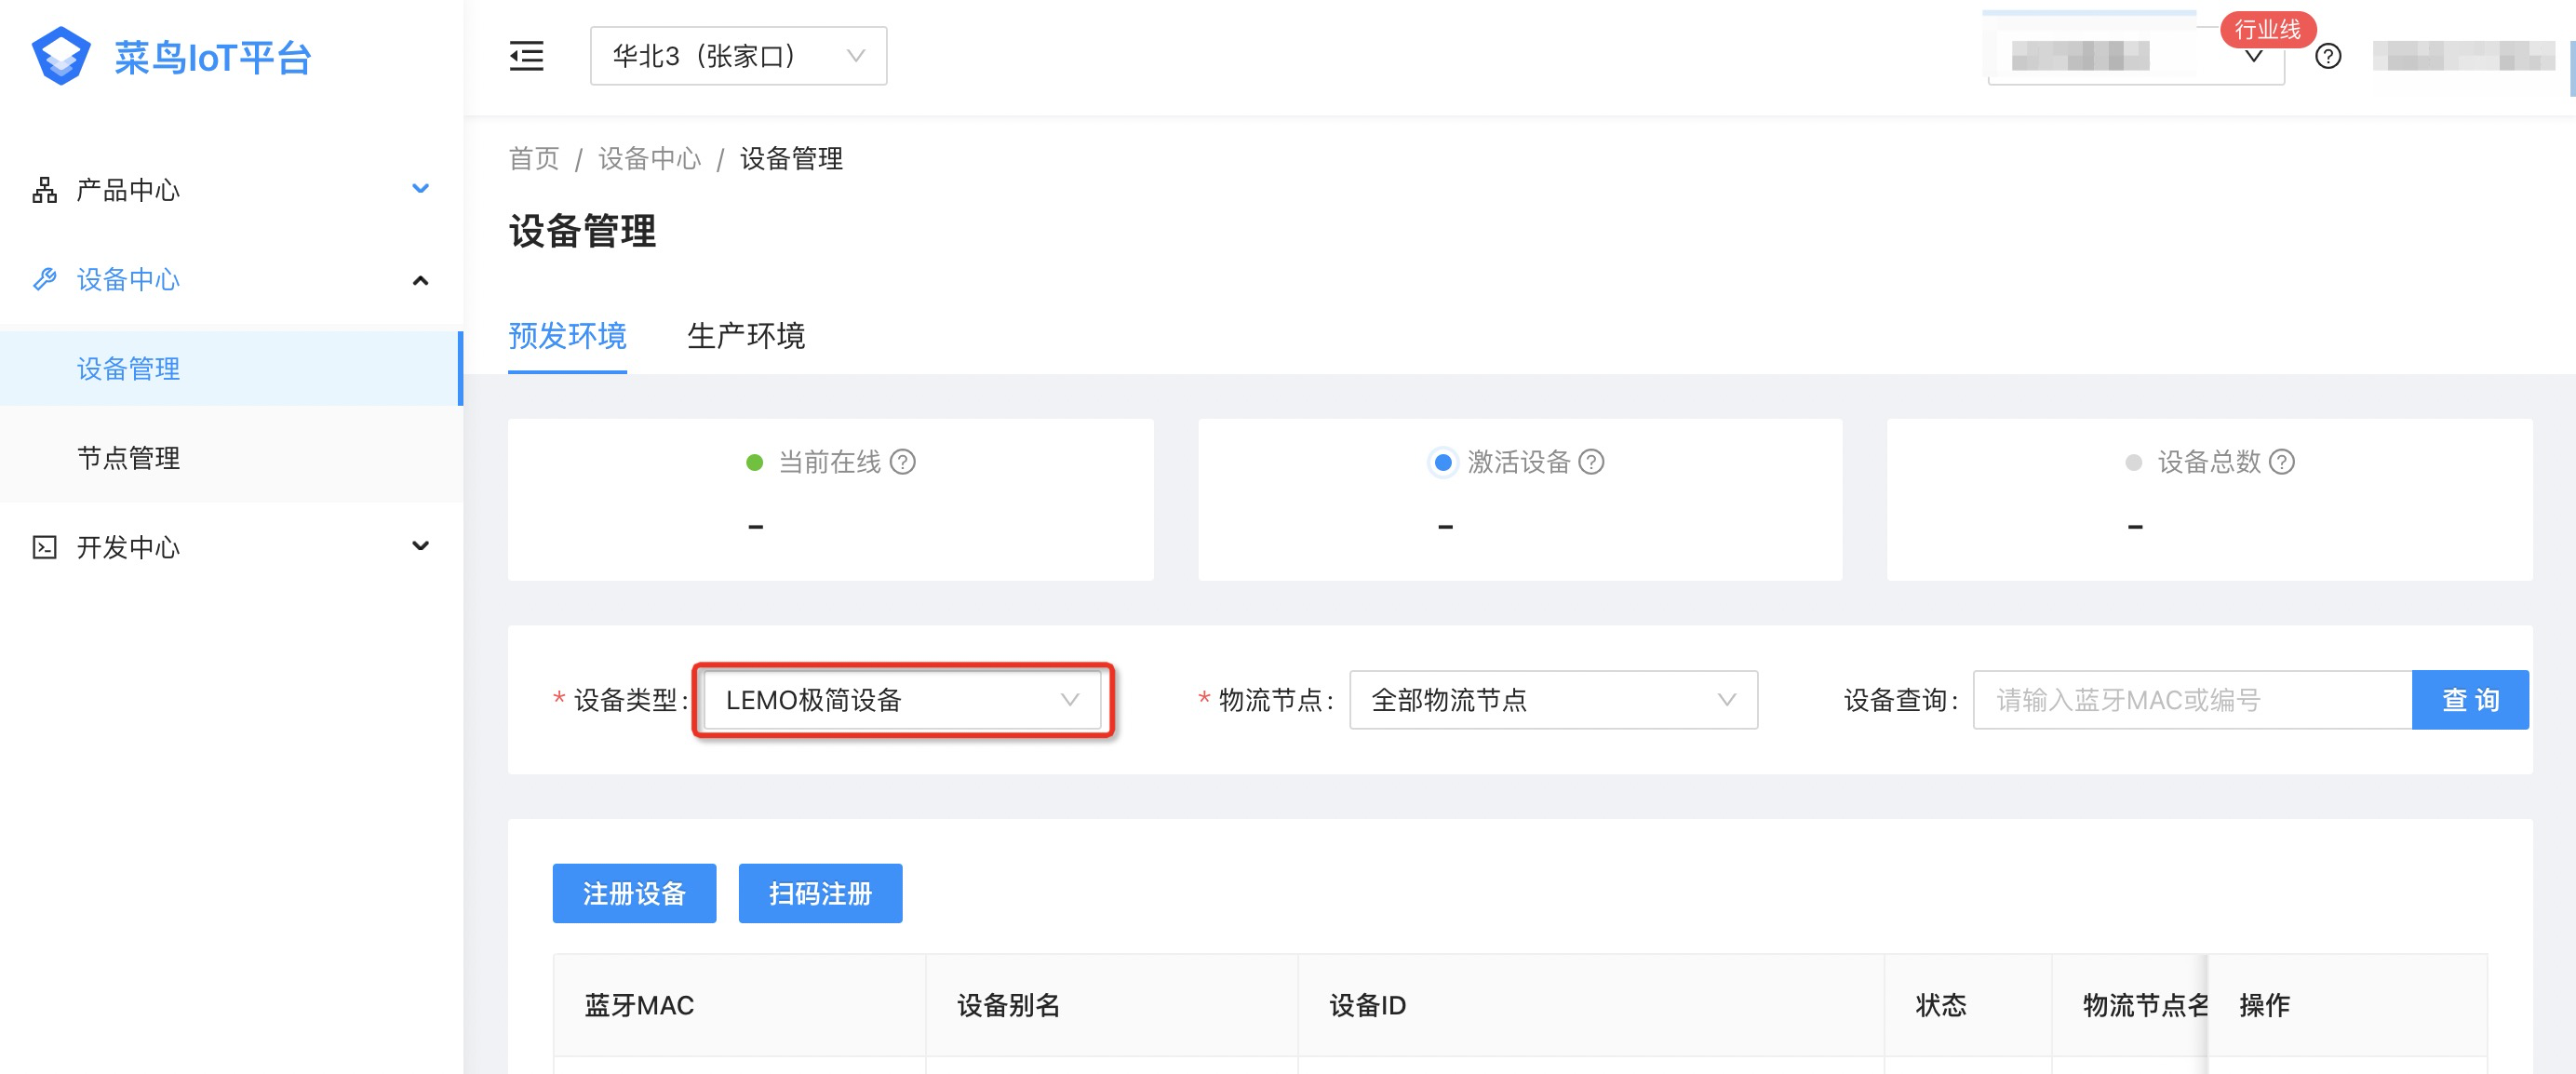Open the 设备类型 LEMO极简设备 dropdown

[x=901, y=700]
